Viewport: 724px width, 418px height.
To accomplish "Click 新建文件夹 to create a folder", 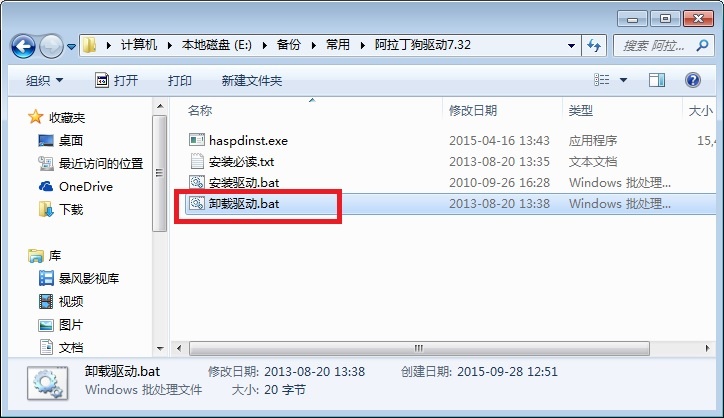I will click(x=252, y=80).
